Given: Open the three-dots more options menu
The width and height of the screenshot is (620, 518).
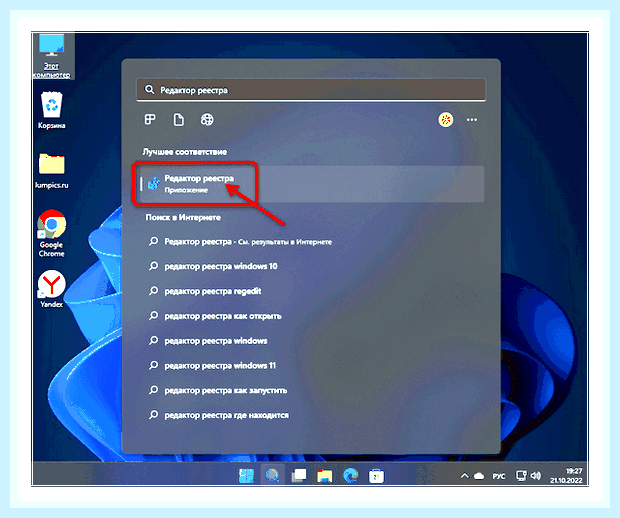Looking at the screenshot, I should pyautogui.click(x=472, y=119).
